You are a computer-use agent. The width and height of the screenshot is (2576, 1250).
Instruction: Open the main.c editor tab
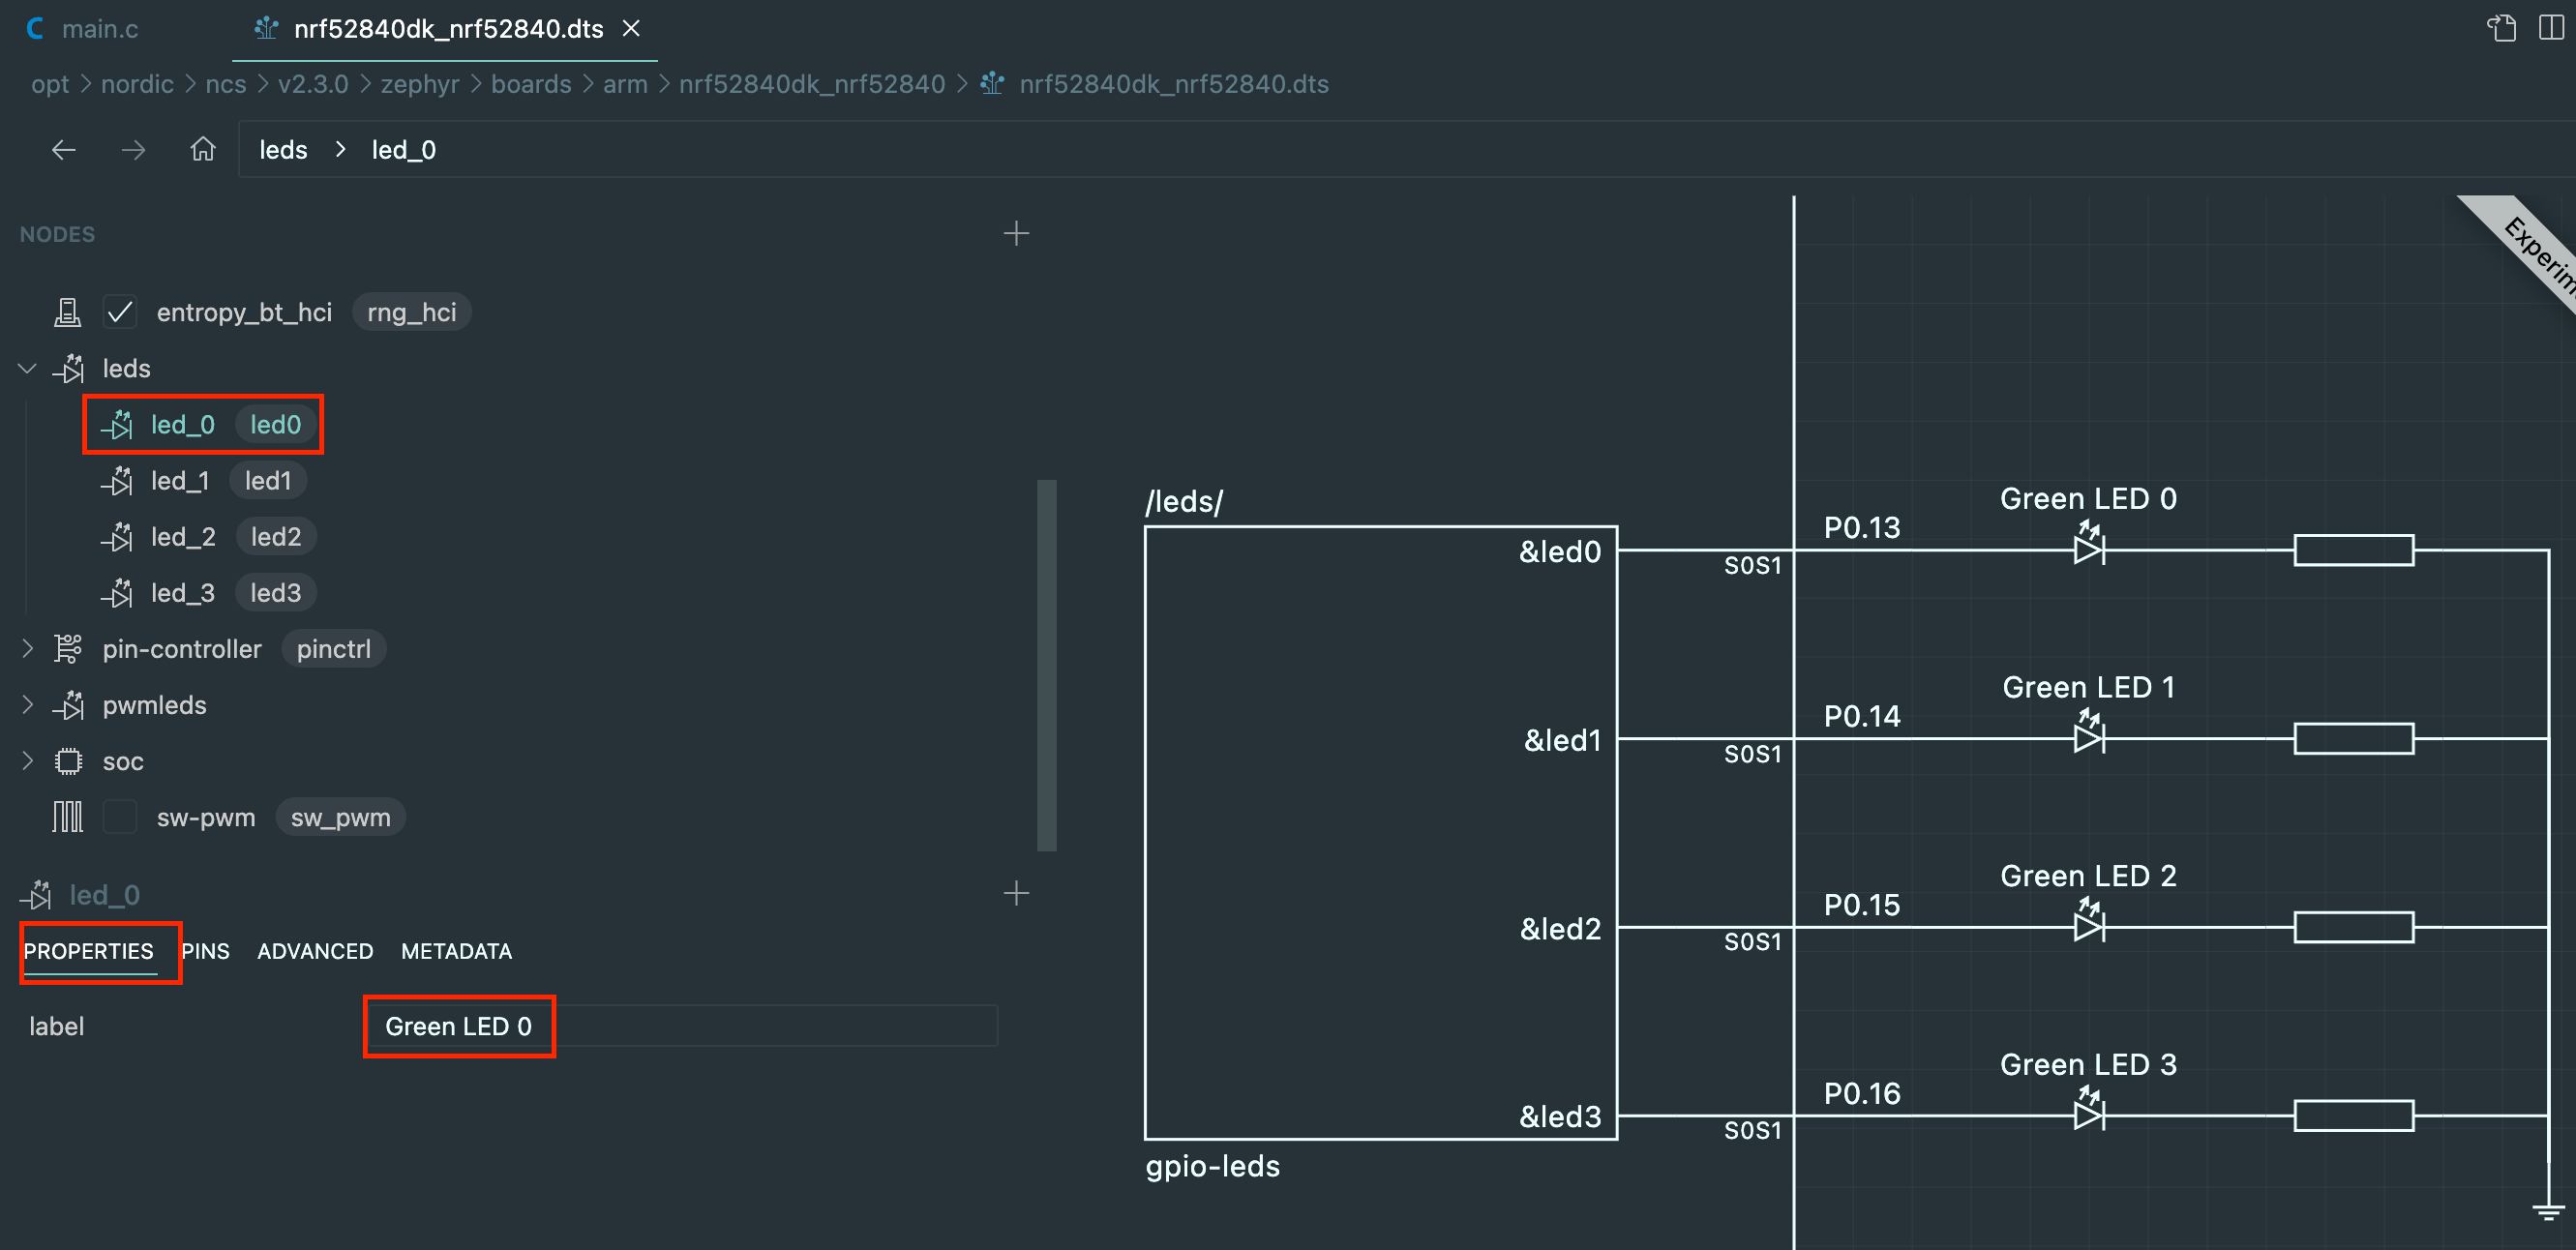point(99,29)
